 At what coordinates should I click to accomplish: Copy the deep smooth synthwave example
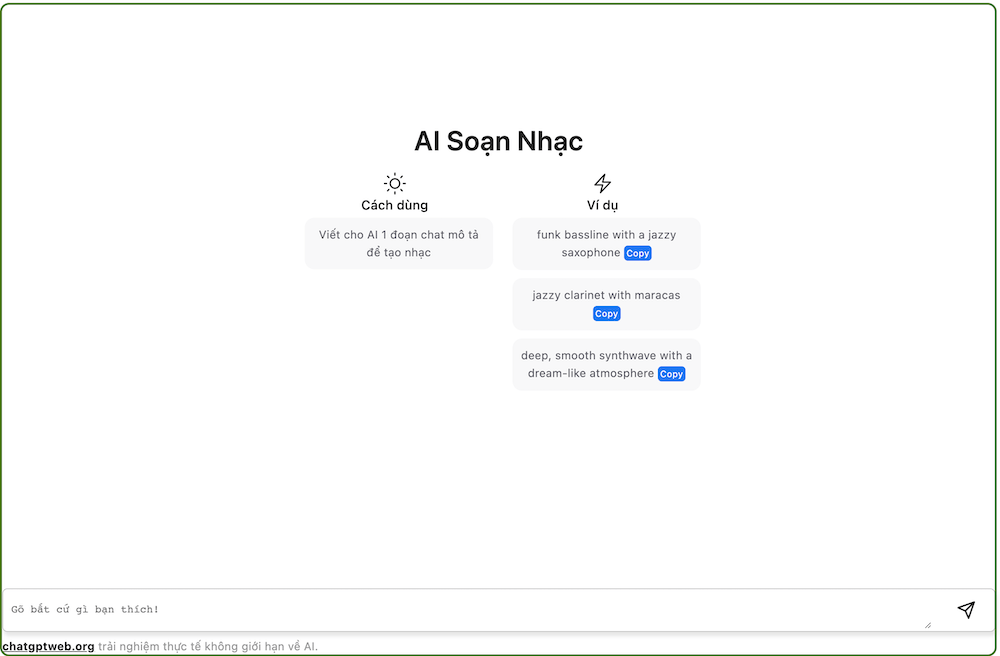click(671, 374)
